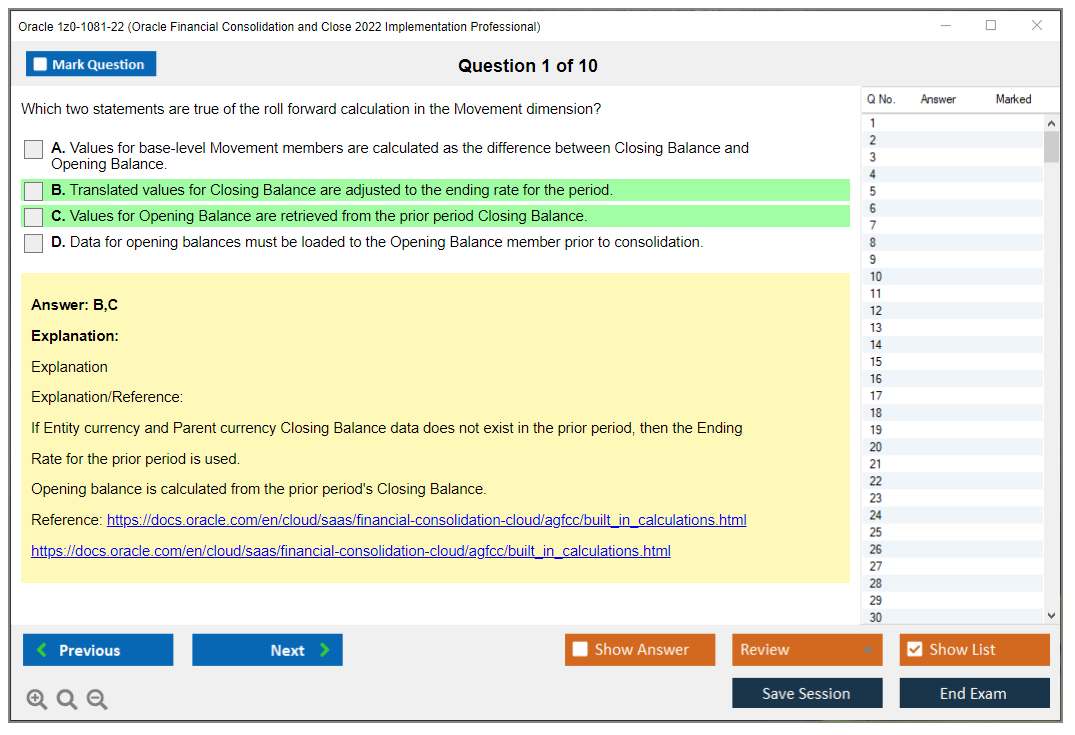This screenshot has height=735, width=1075.
Task: Select answer option A checkbox
Action: click(34, 150)
